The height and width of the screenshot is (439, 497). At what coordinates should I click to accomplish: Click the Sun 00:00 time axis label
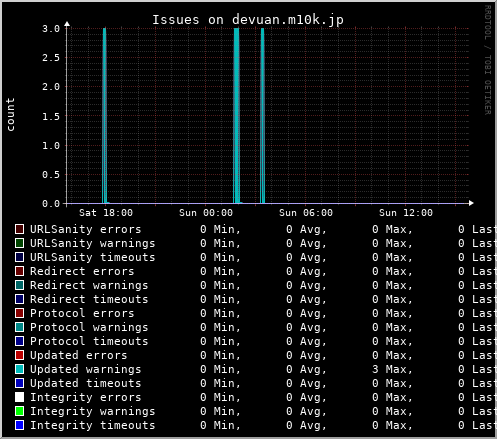pyautogui.click(x=206, y=213)
